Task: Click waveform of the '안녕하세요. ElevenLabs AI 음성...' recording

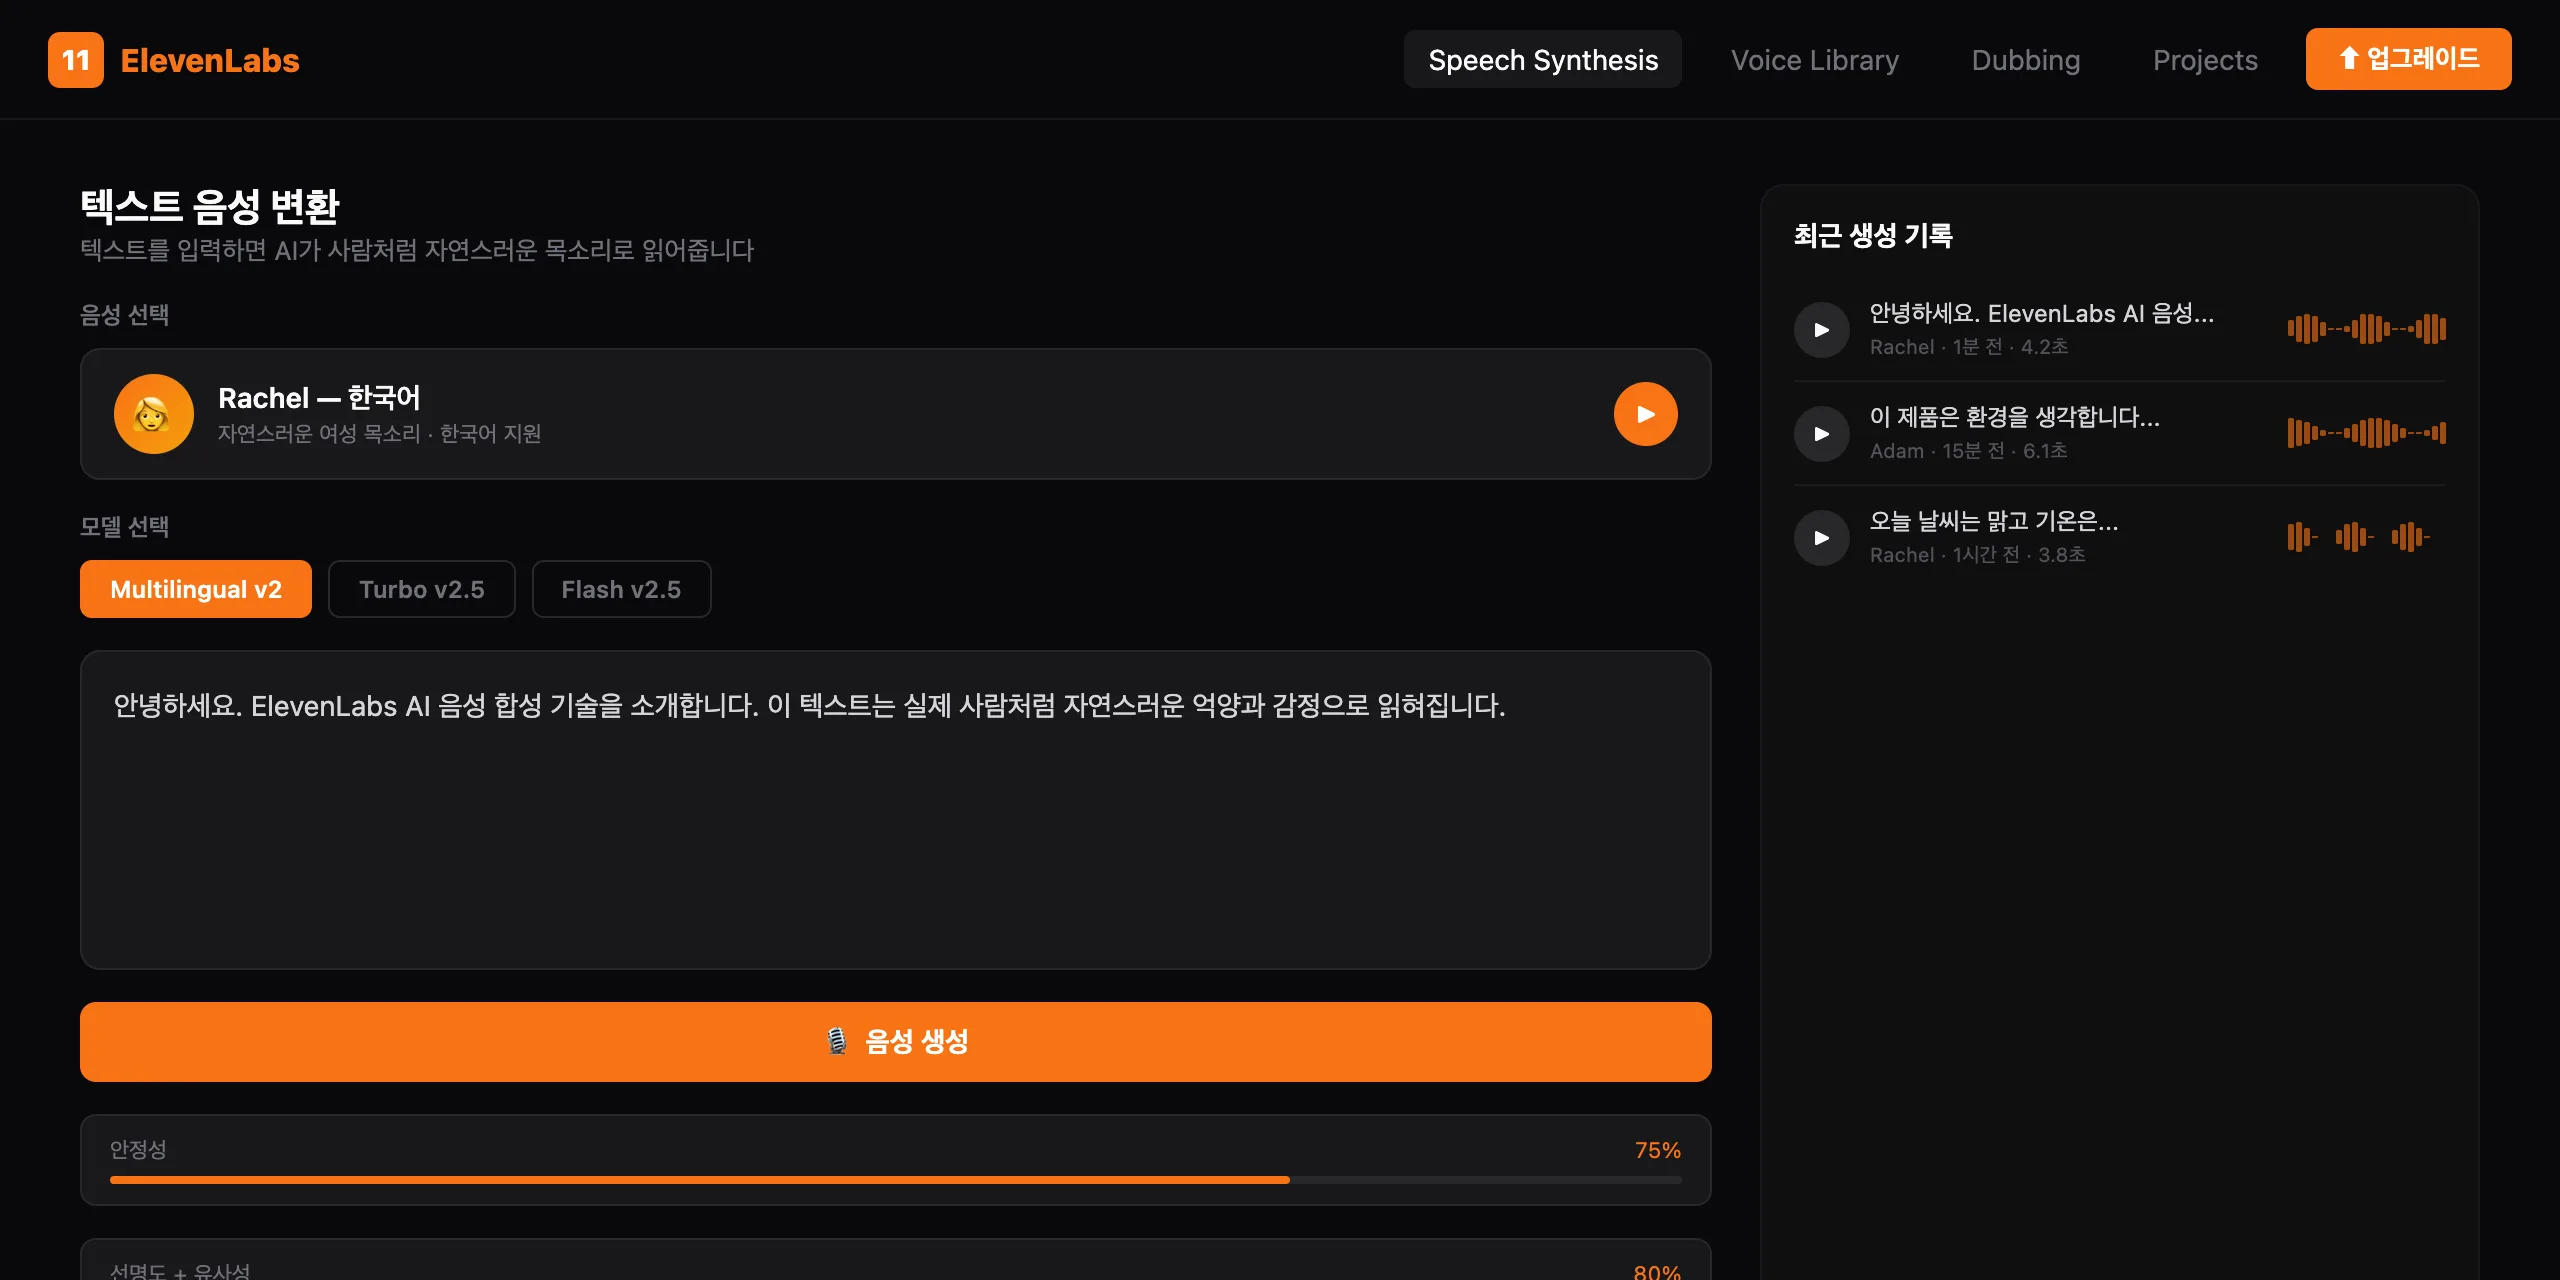Action: (2366, 329)
